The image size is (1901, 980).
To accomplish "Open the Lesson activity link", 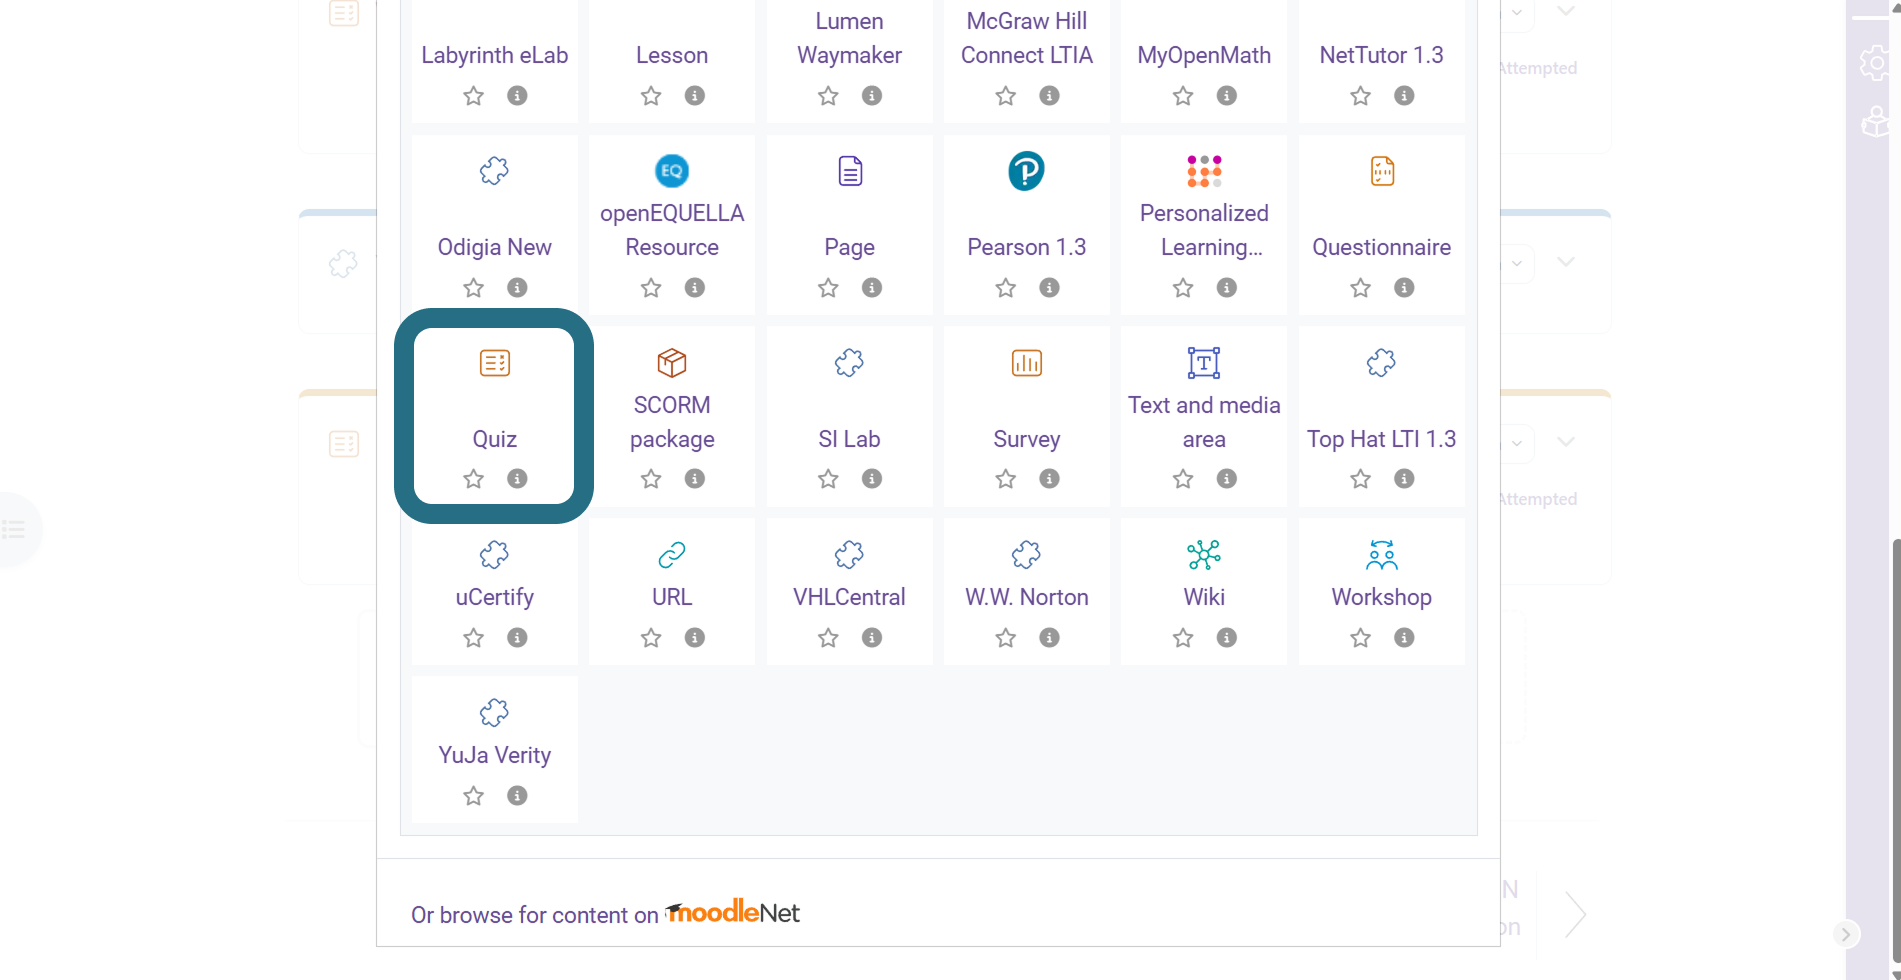I will pyautogui.click(x=672, y=55).
